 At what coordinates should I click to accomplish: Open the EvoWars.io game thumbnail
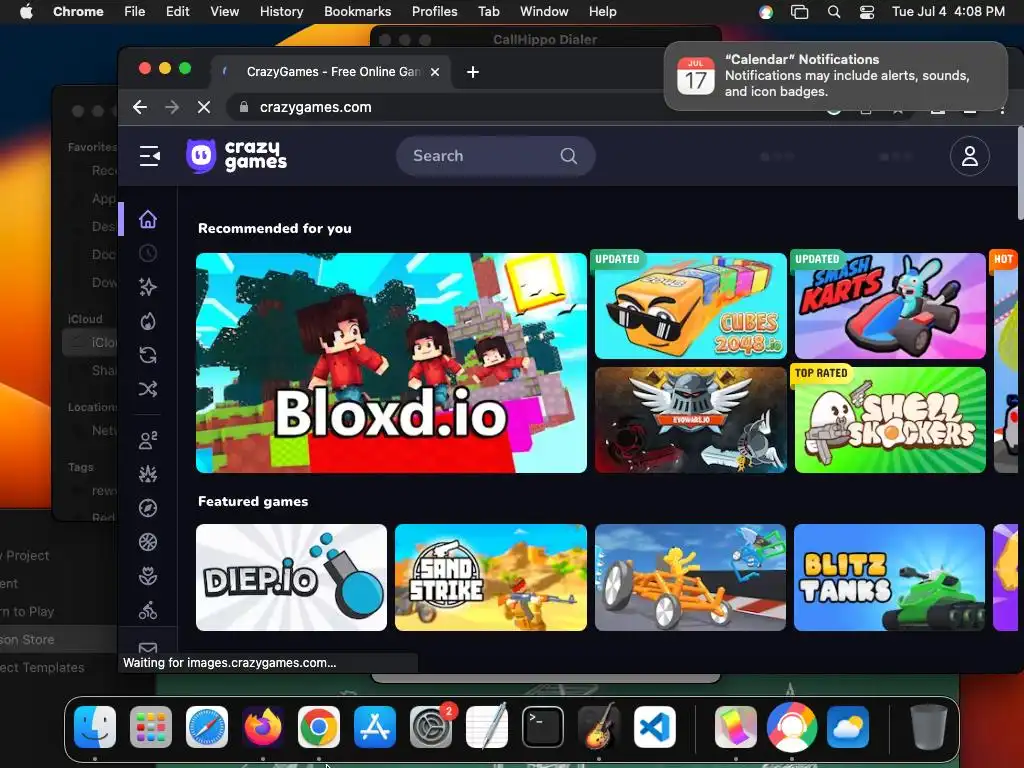pyautogui.click(x=690, y=420)
